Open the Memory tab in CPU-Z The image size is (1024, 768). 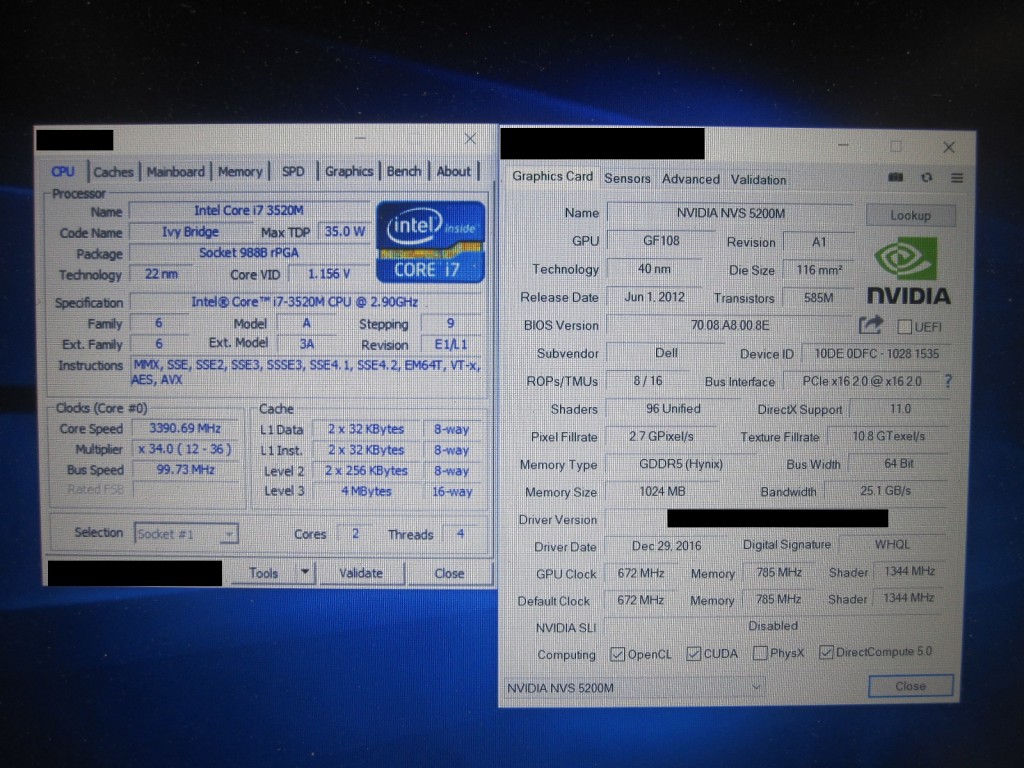pyautogui.click(x=240, y=172)
